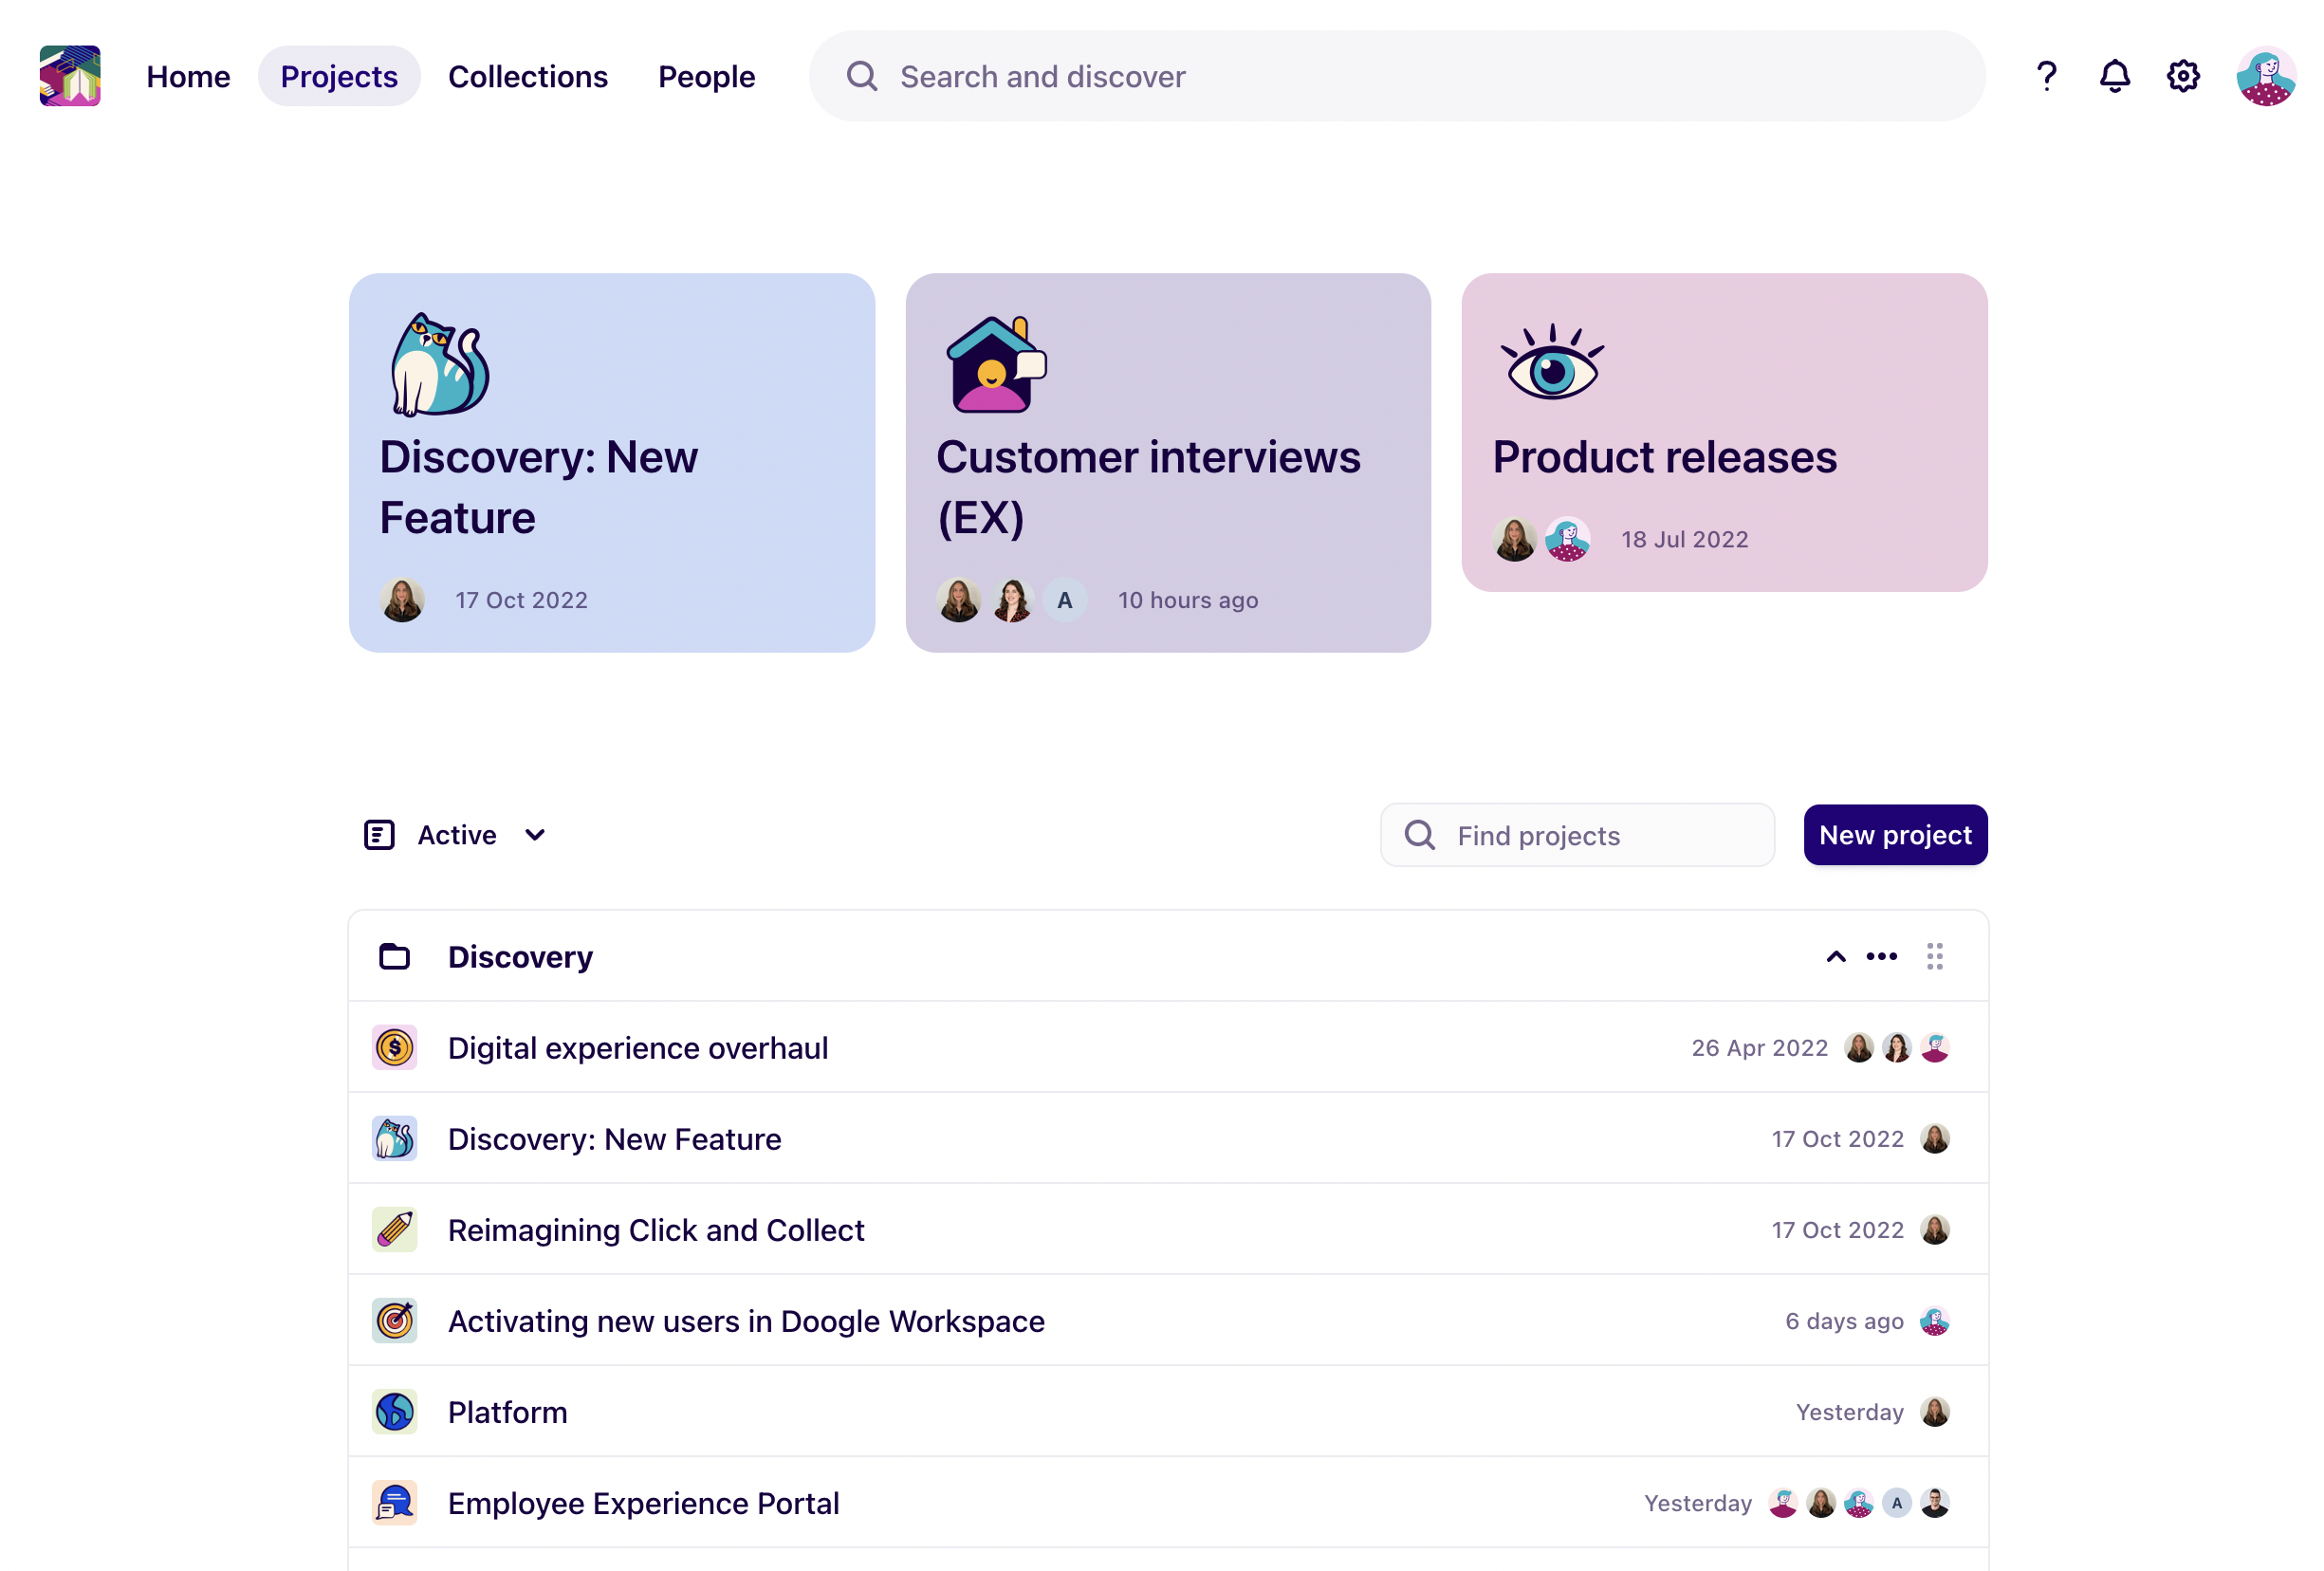Click the New project button

pos(1894,835)
